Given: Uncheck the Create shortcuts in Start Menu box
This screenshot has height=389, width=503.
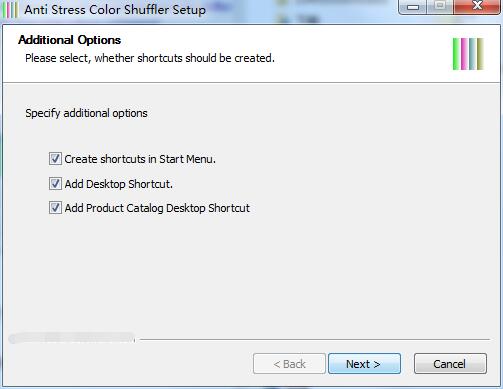Looking at the screenshot, I should (x=55, y=159).
